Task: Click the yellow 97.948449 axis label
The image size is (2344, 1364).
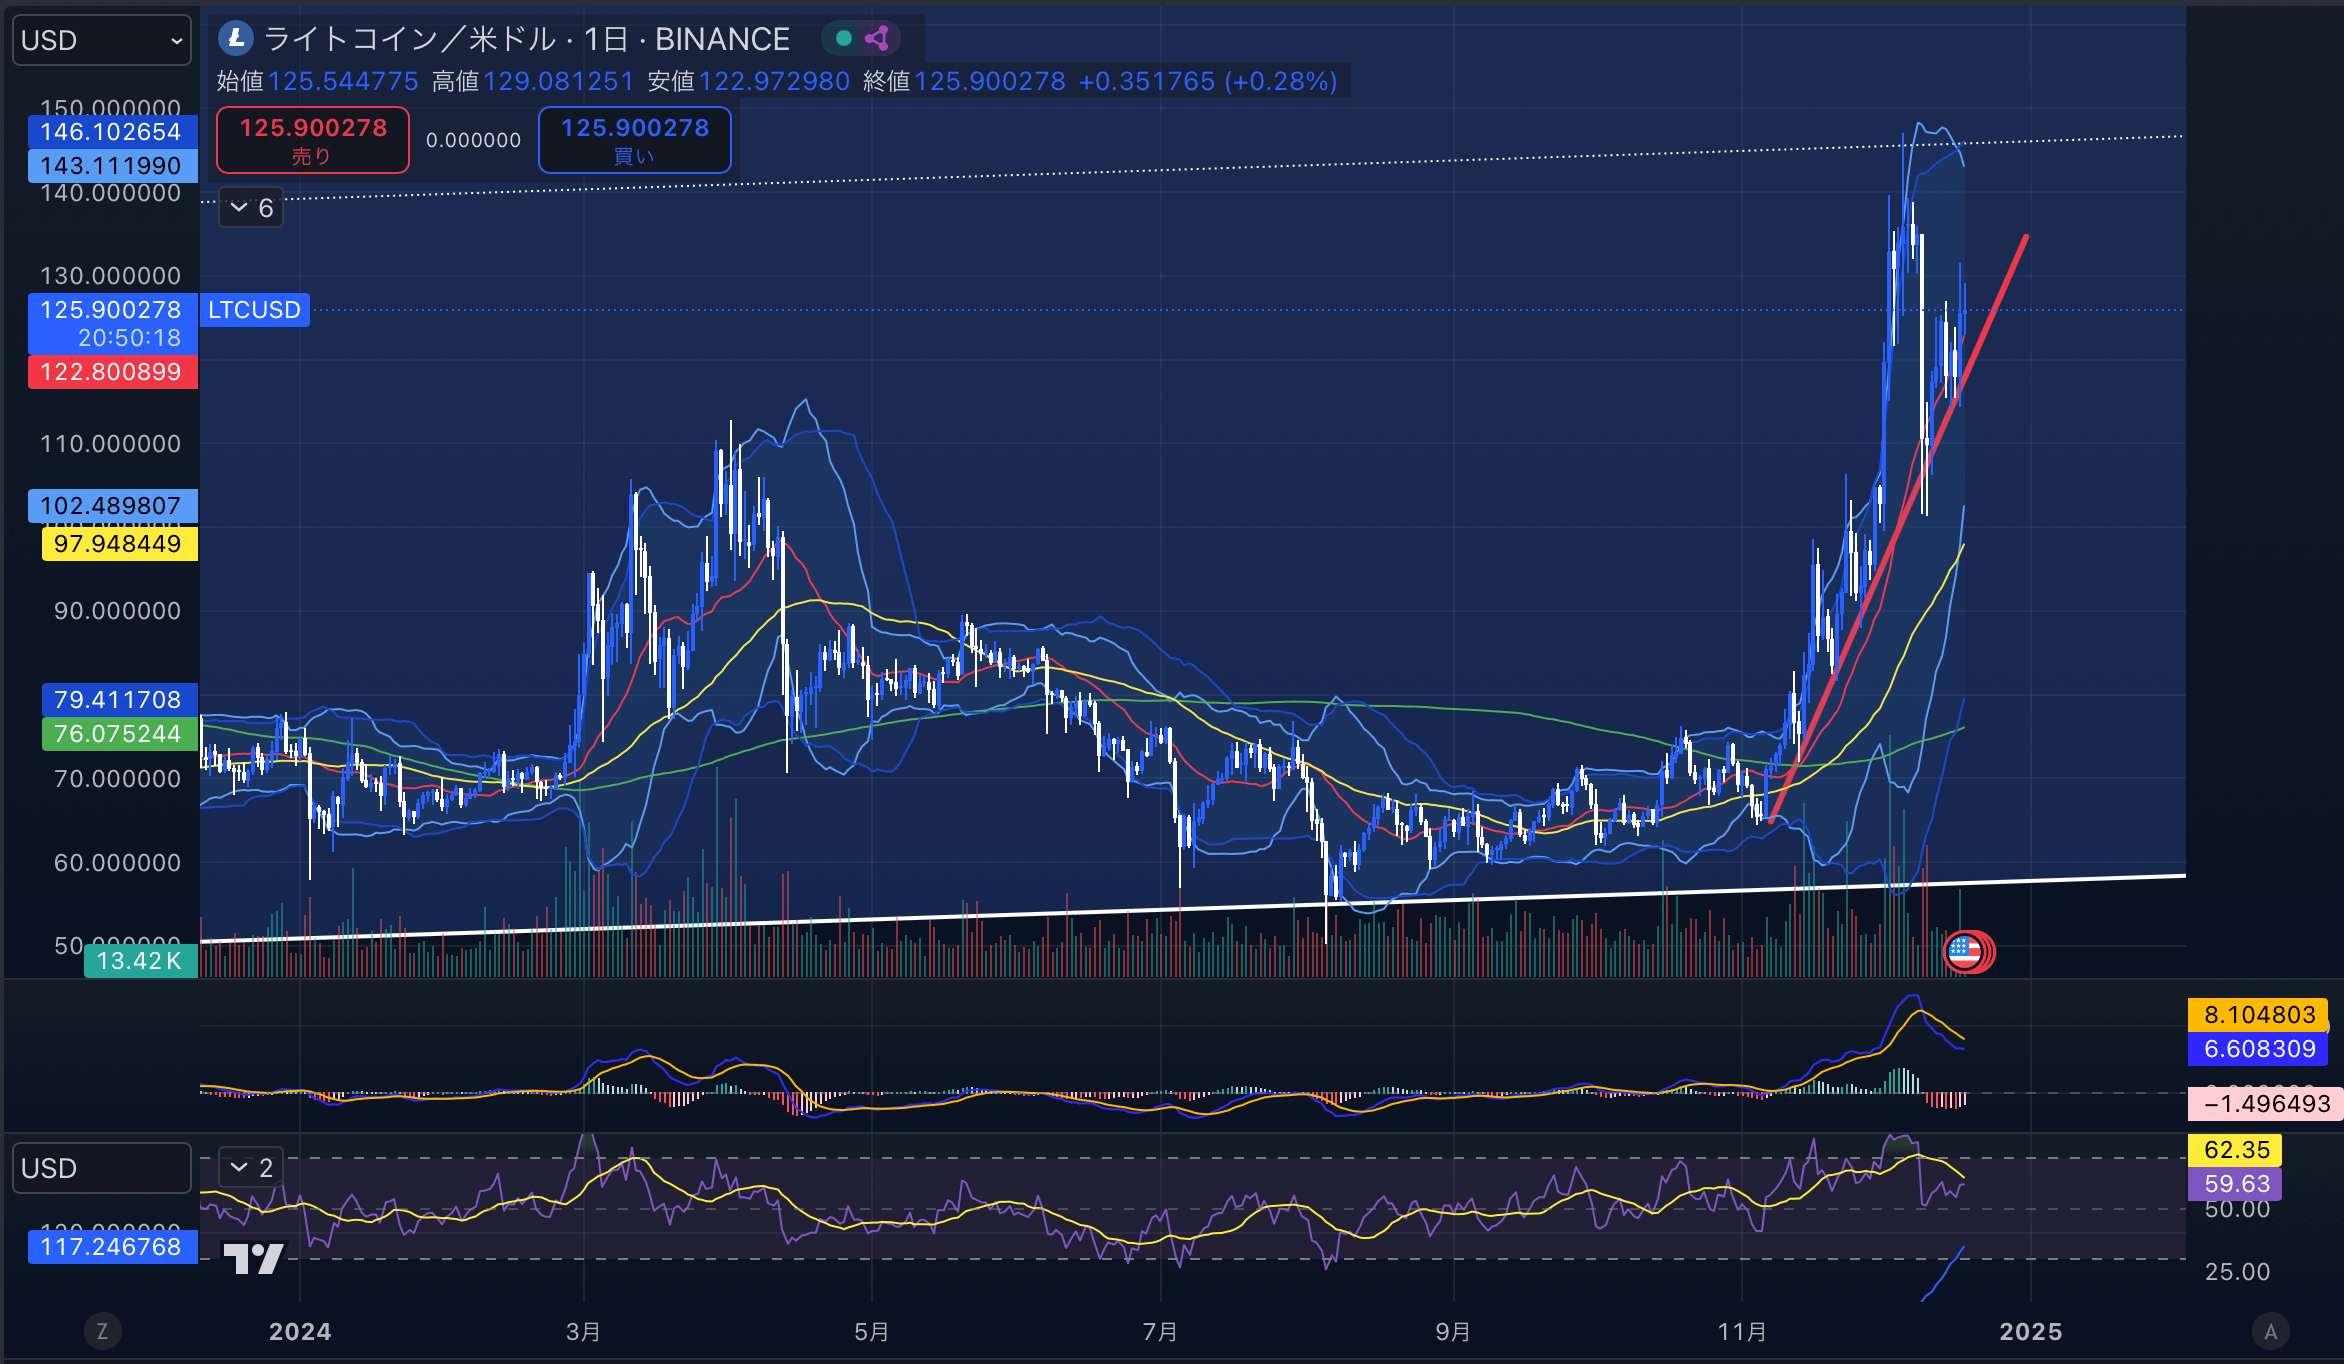Action: [x=119, y=544]
